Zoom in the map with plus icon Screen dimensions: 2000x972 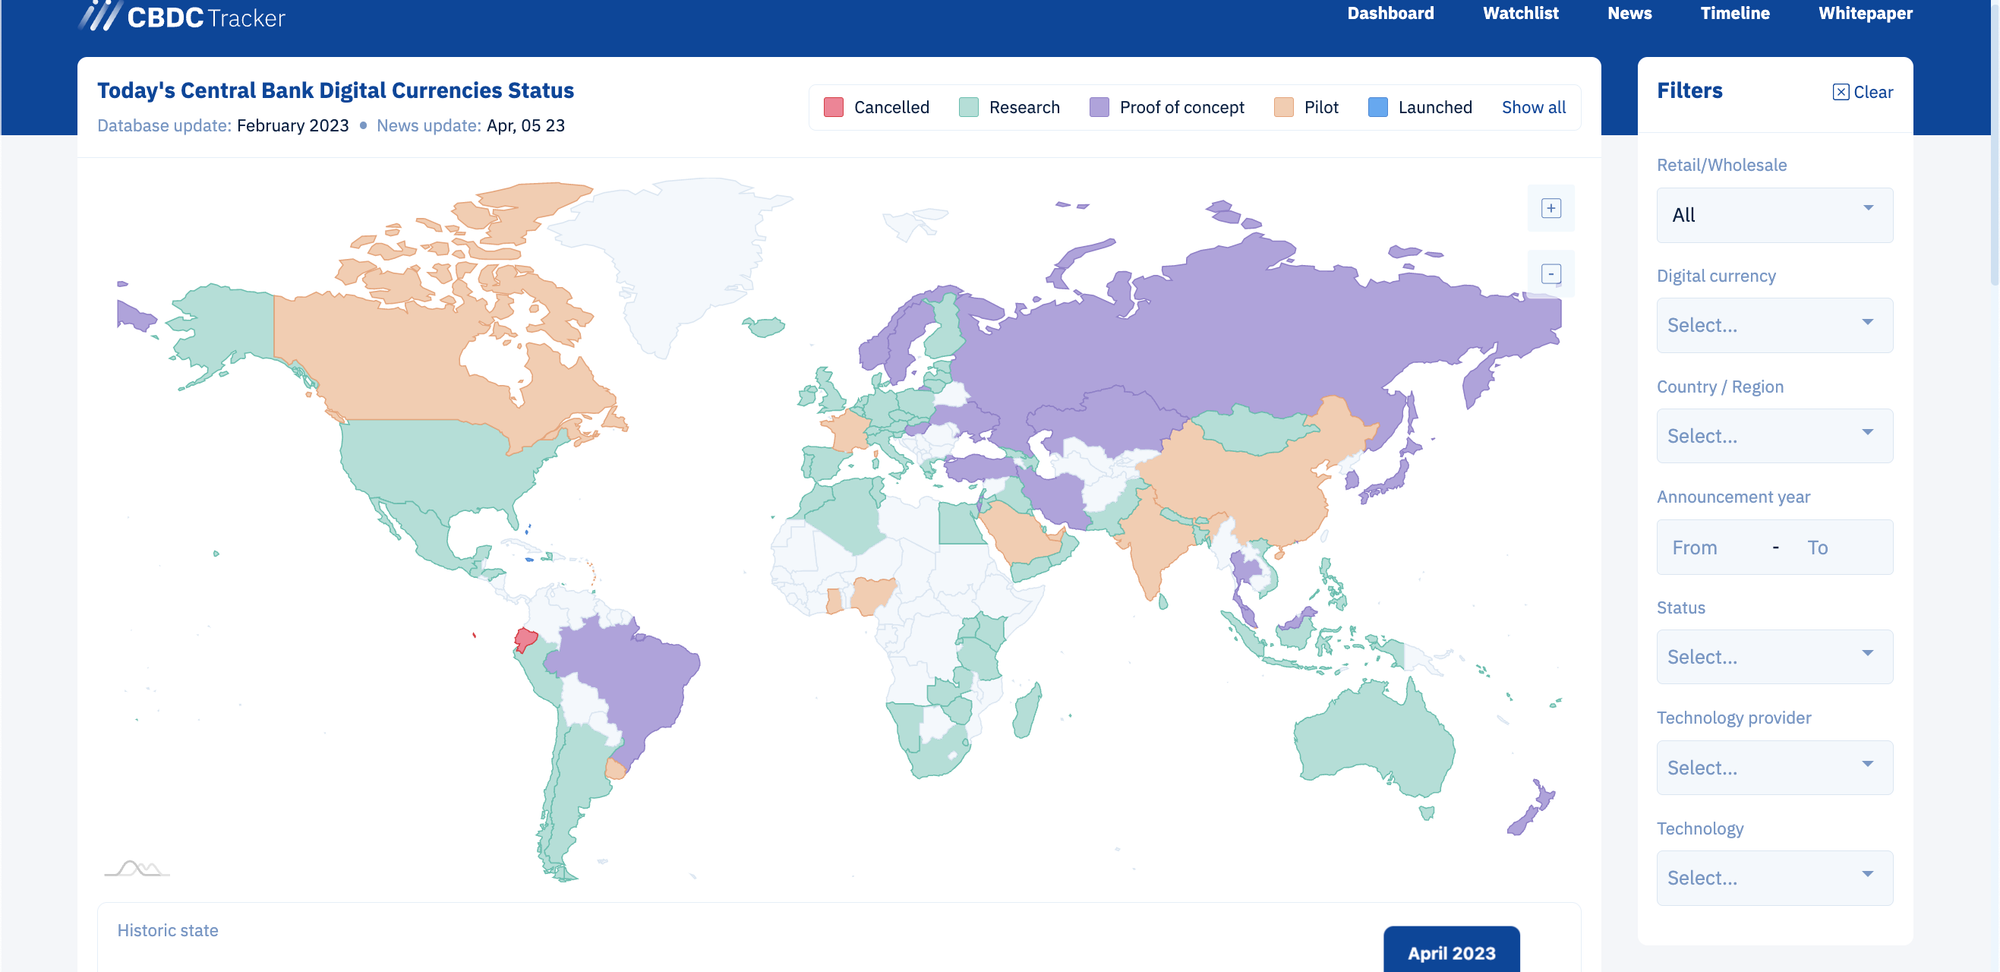coord(1551,208)
